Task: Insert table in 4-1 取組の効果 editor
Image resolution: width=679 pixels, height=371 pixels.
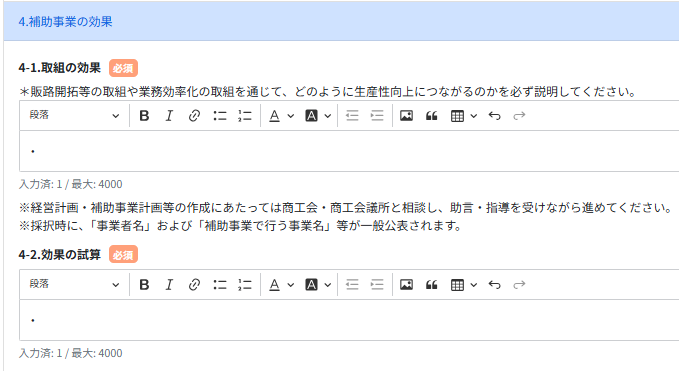Action: pos(457,116)
